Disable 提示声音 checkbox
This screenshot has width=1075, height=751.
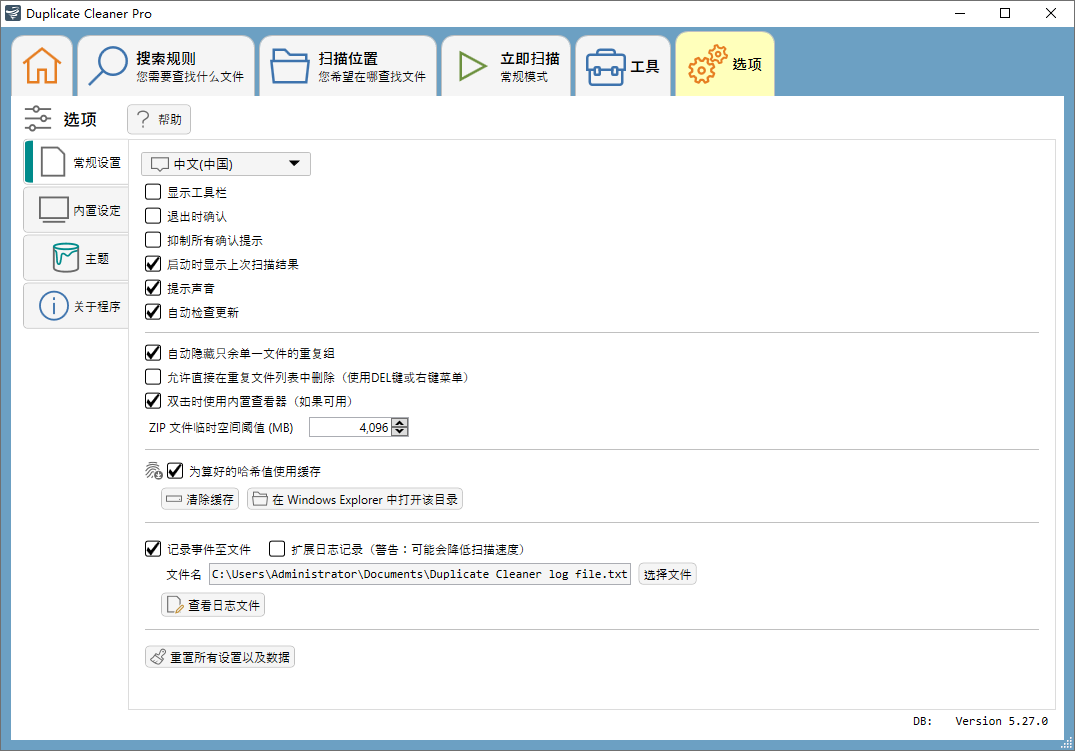pos(153,288)
